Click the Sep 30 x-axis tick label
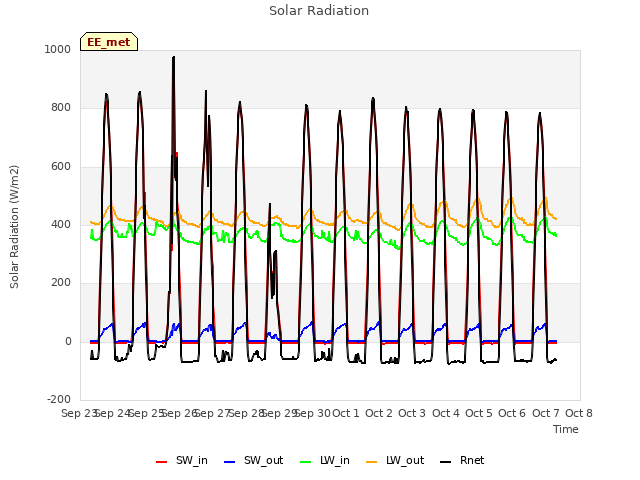Screen dimensions: 640x480 [x=313, y=413]
